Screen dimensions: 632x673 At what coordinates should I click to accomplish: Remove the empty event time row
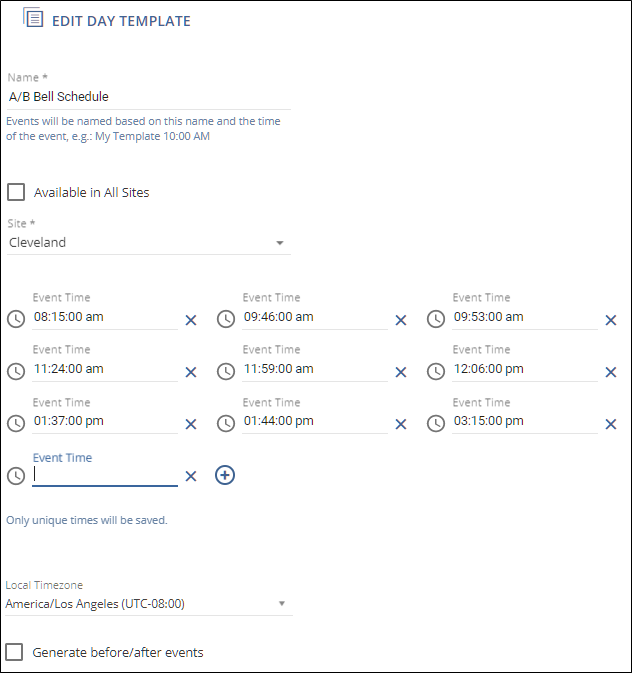[x=191, y=476]
